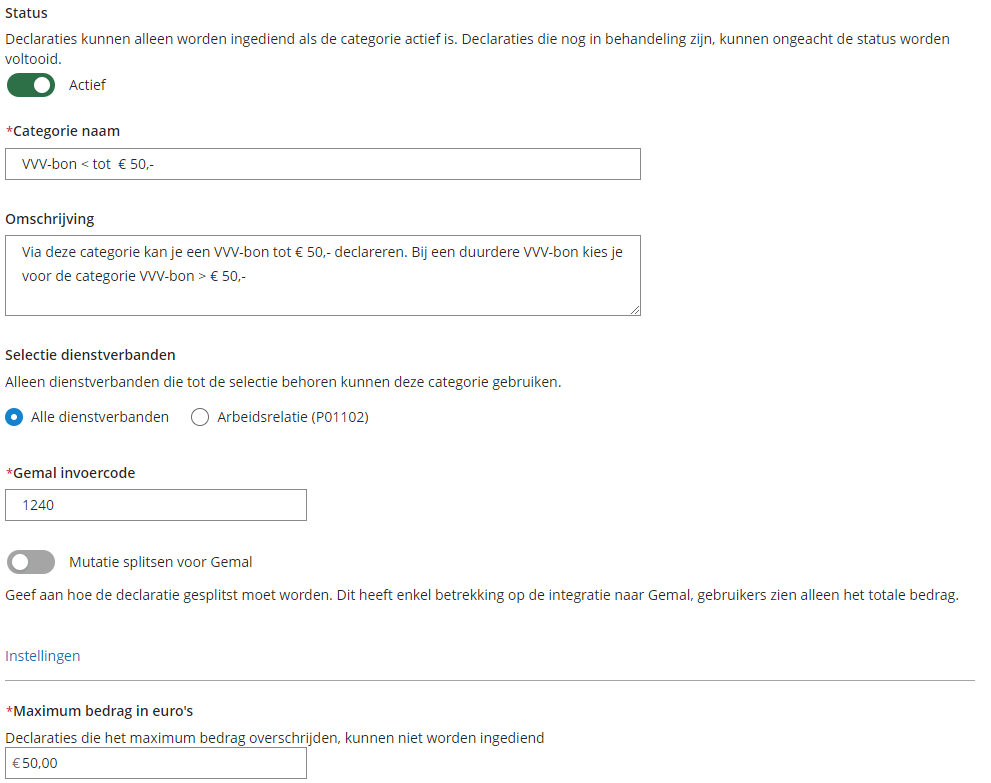The height and width of the screenshot is (783, 991).
Task: Focus the Omschrijving text area
Action: pos(322,275)
